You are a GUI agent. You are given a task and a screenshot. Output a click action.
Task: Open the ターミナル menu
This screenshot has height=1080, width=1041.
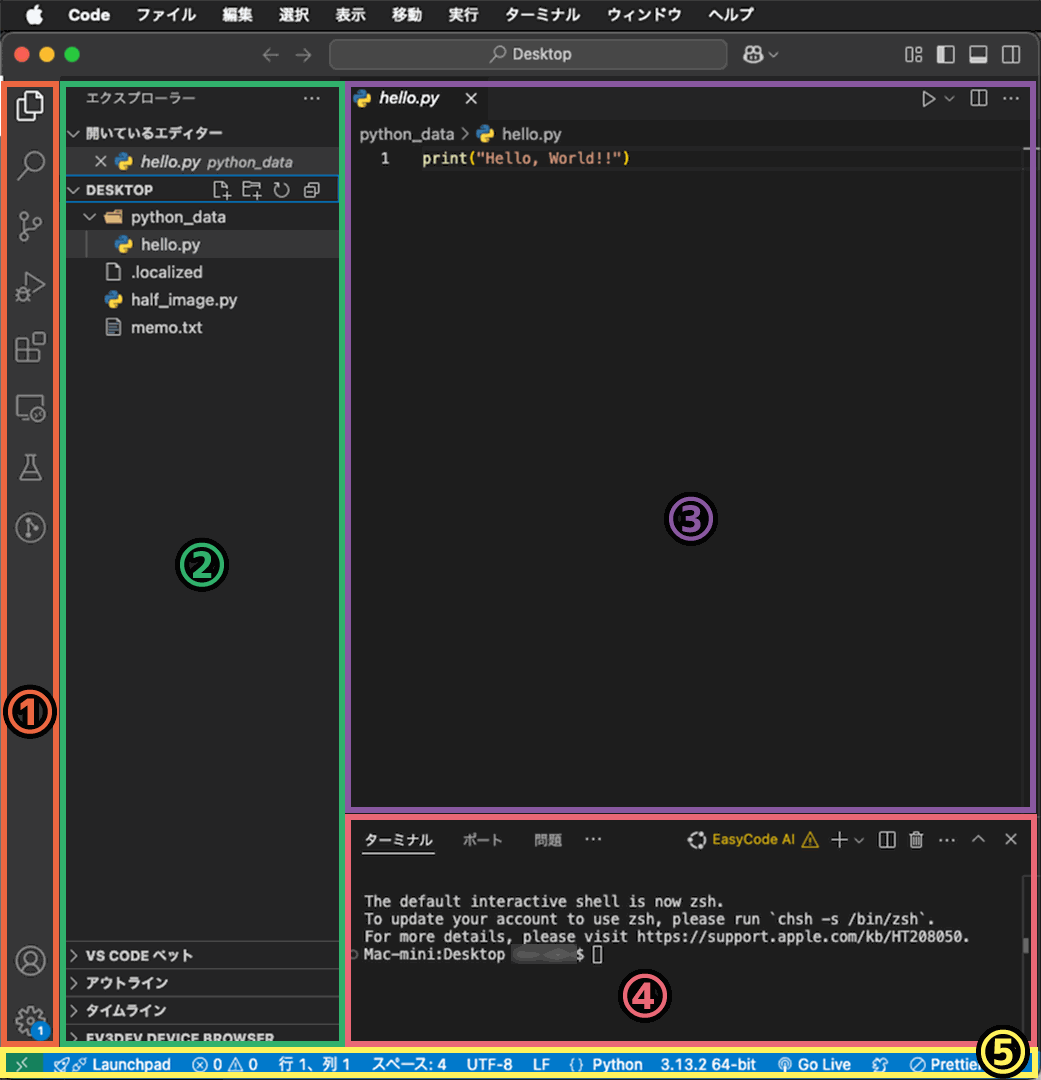(542, 14)
